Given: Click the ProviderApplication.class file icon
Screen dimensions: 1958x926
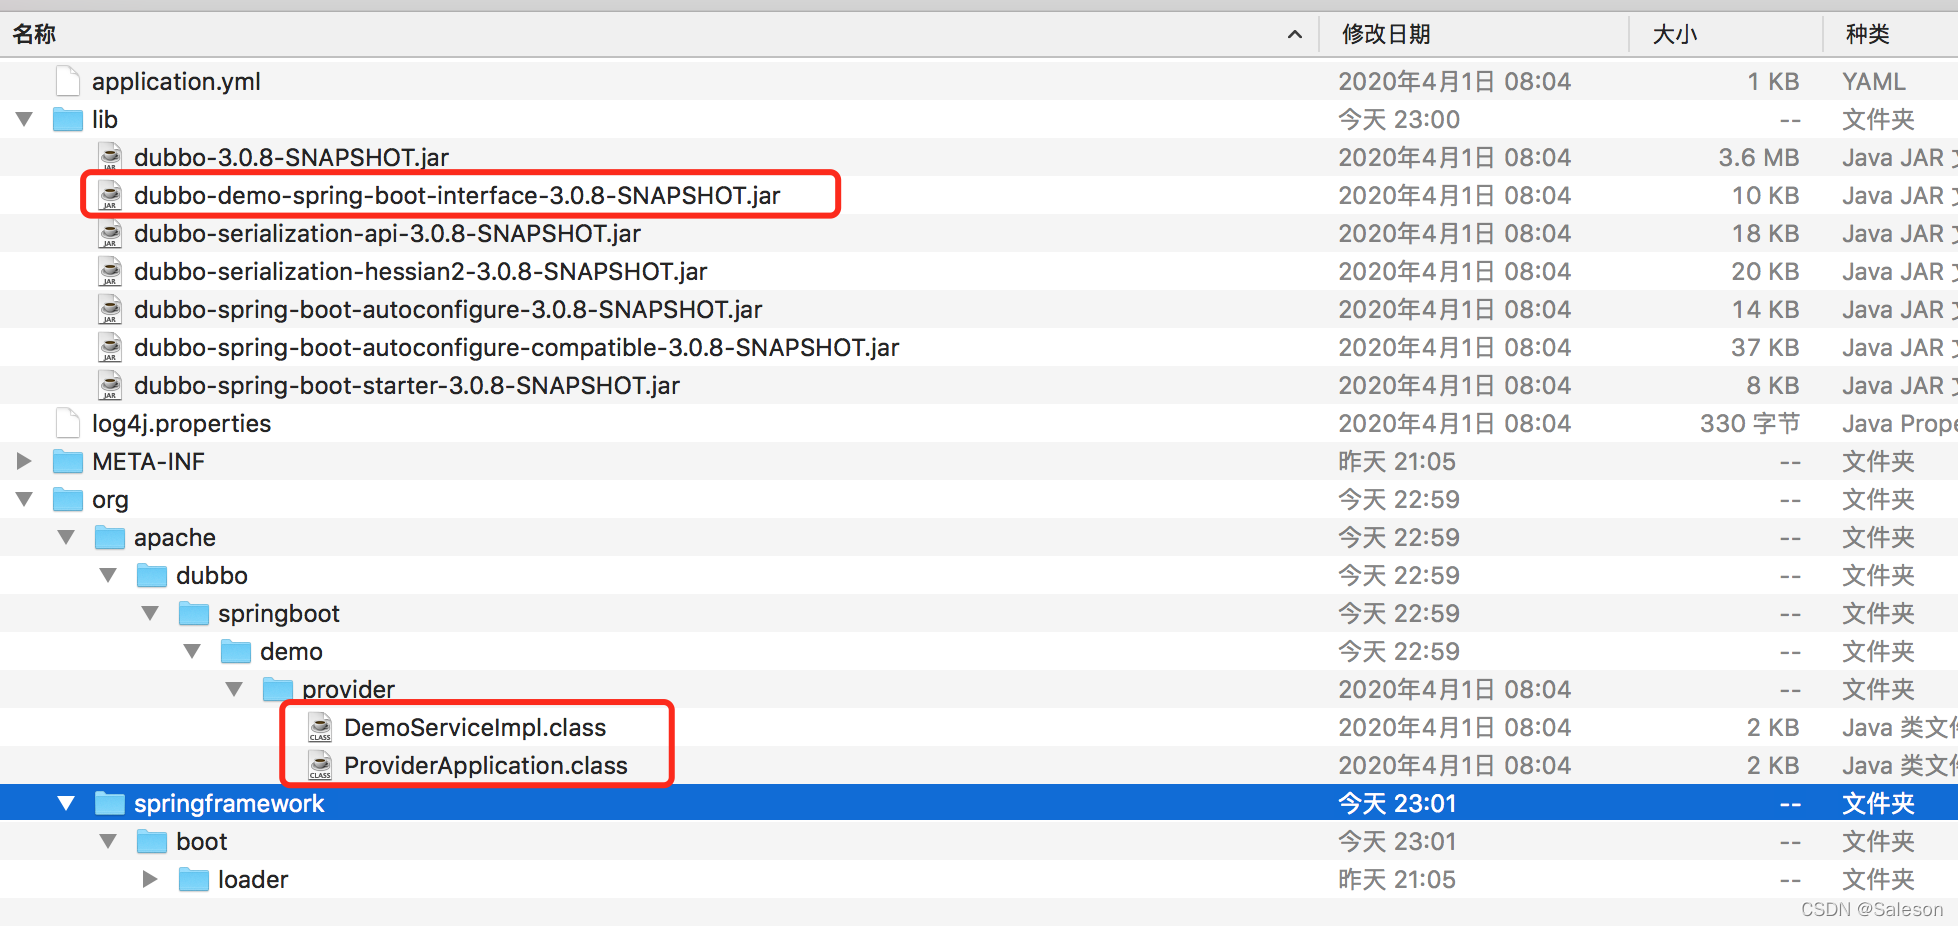Looking at the screenshot, I should [x=320, y=765].
